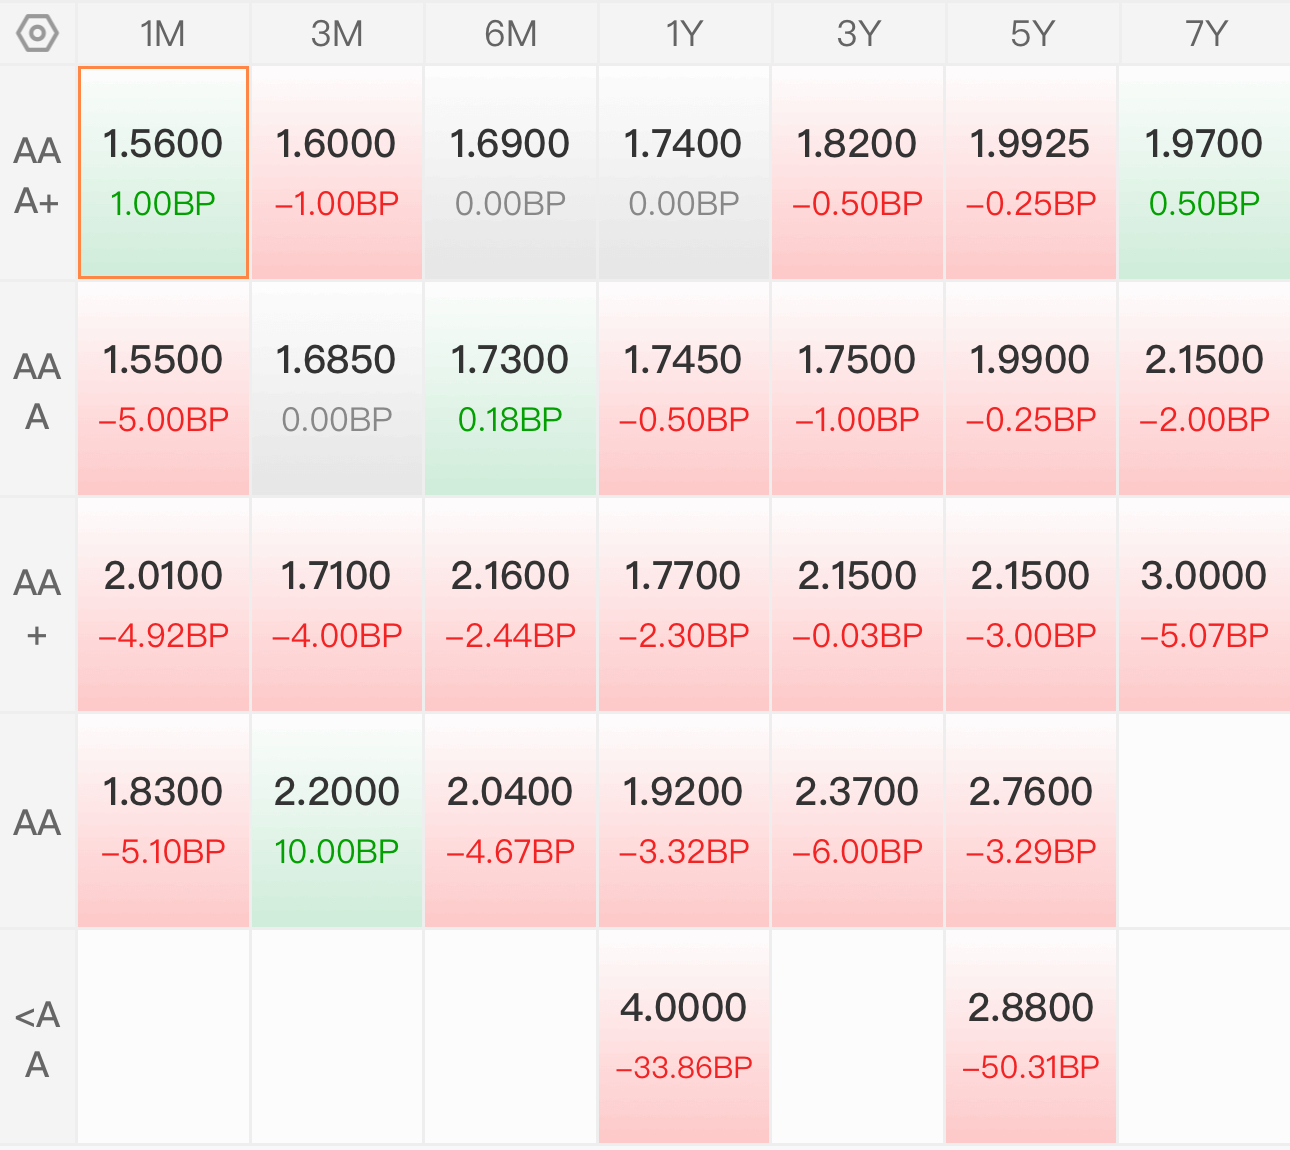Open the 10.00BP green cell under 3M
The width and height of the screenshot is (1290, 1150).
[x=337, y=821]
